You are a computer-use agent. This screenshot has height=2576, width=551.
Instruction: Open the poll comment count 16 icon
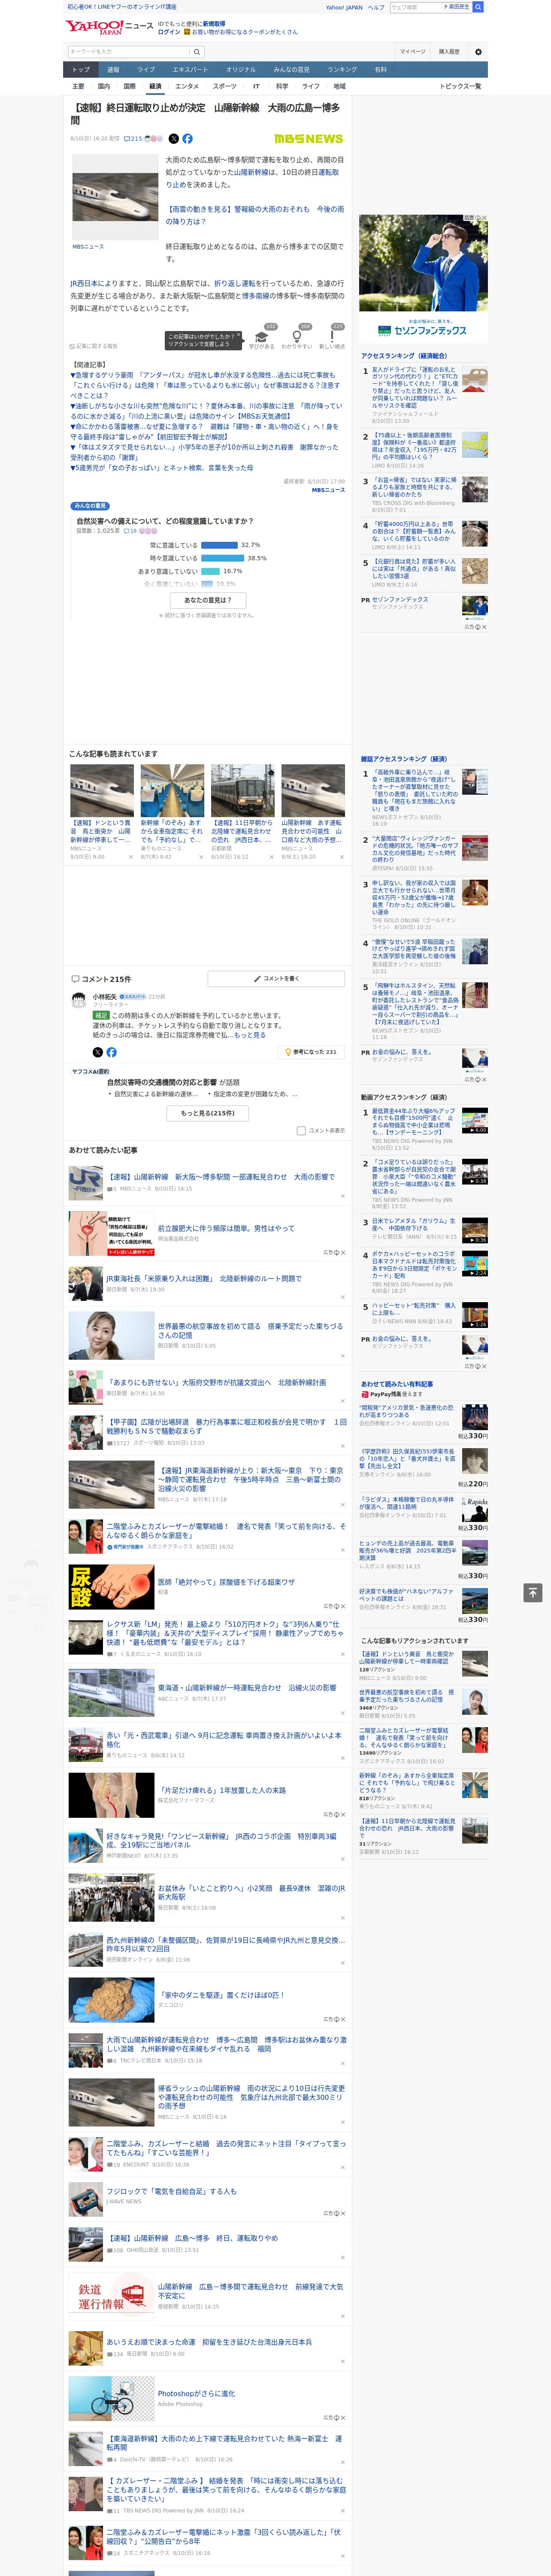131,531
